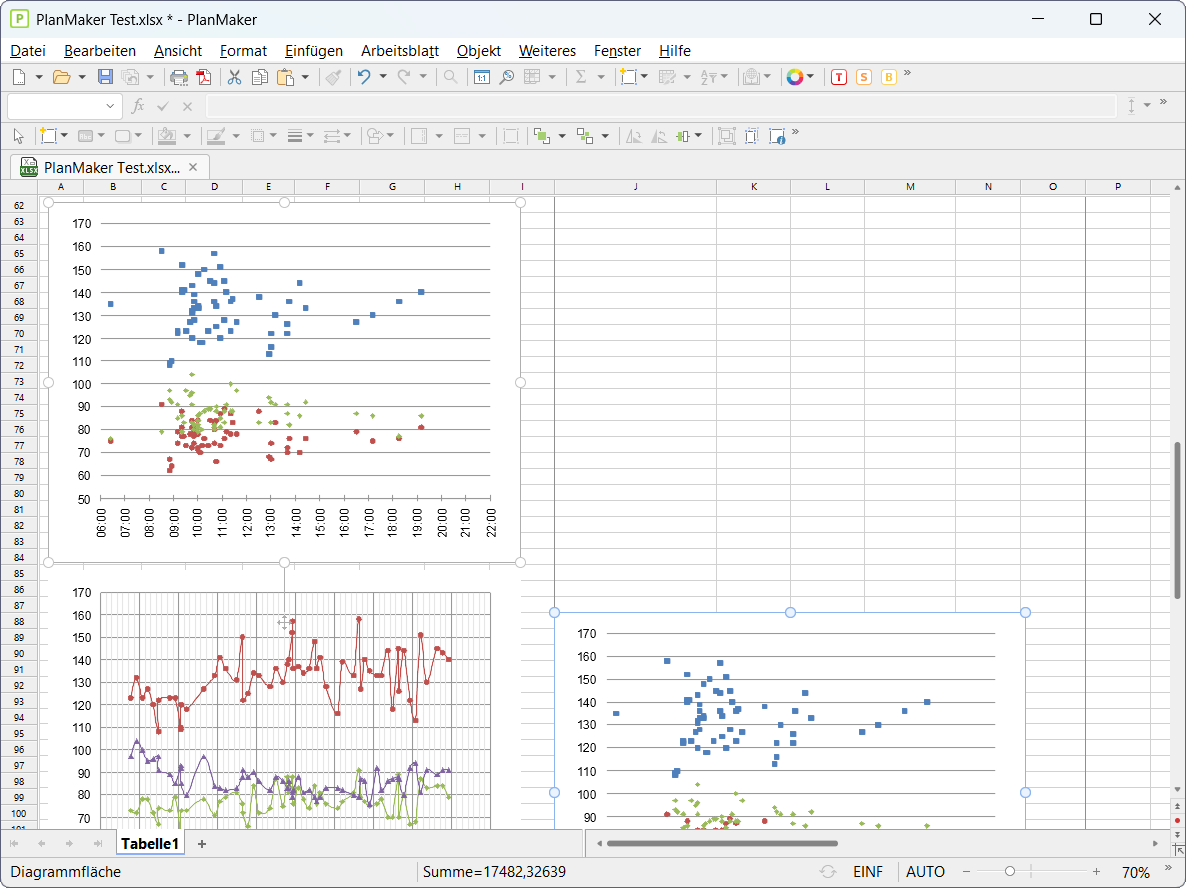Set zoom to actual size 1:1
Image resolution: width=1186 pixels, height=888 pixels.
coord(482,77)
